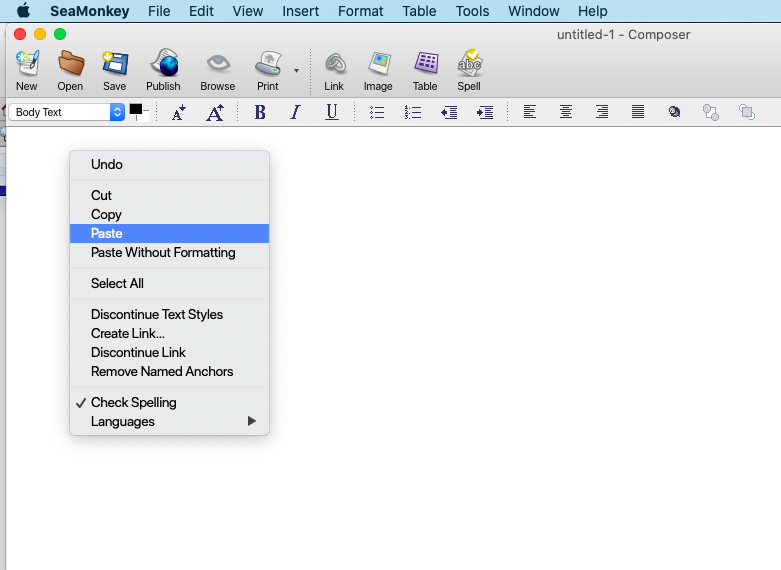
Task: Outdent the paragraph
Action: [x=449, y=112]
